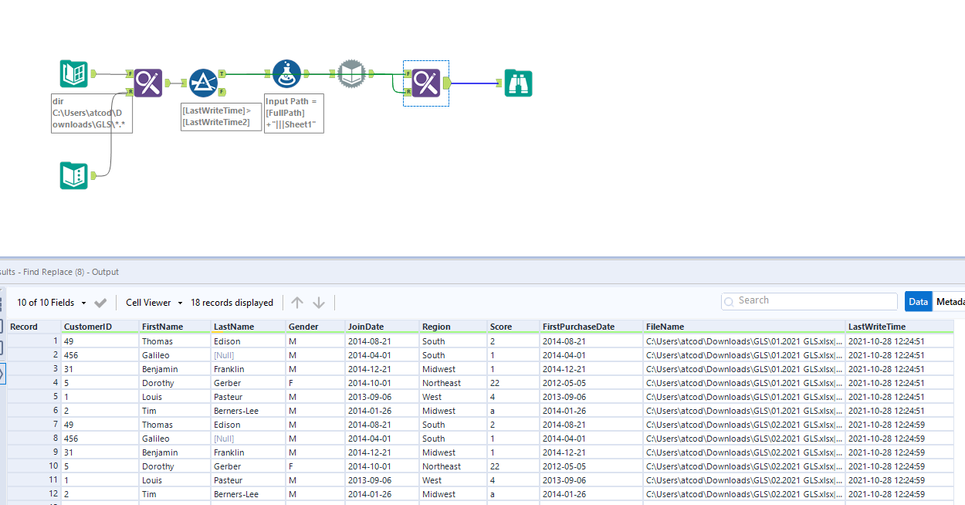Image resolution: width=965 pixels, height=505 pixels.
Task: Click the Record column header
Action: pos(34,327)
